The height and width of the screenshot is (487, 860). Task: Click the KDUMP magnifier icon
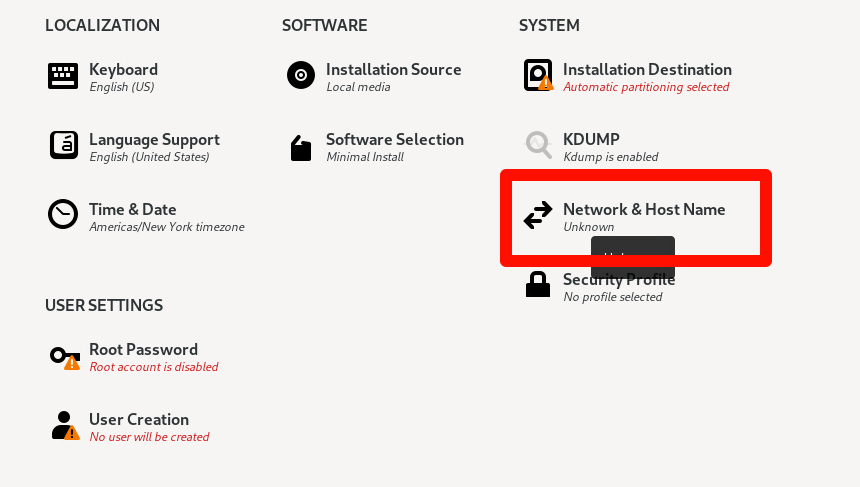[x=539, y=145]
